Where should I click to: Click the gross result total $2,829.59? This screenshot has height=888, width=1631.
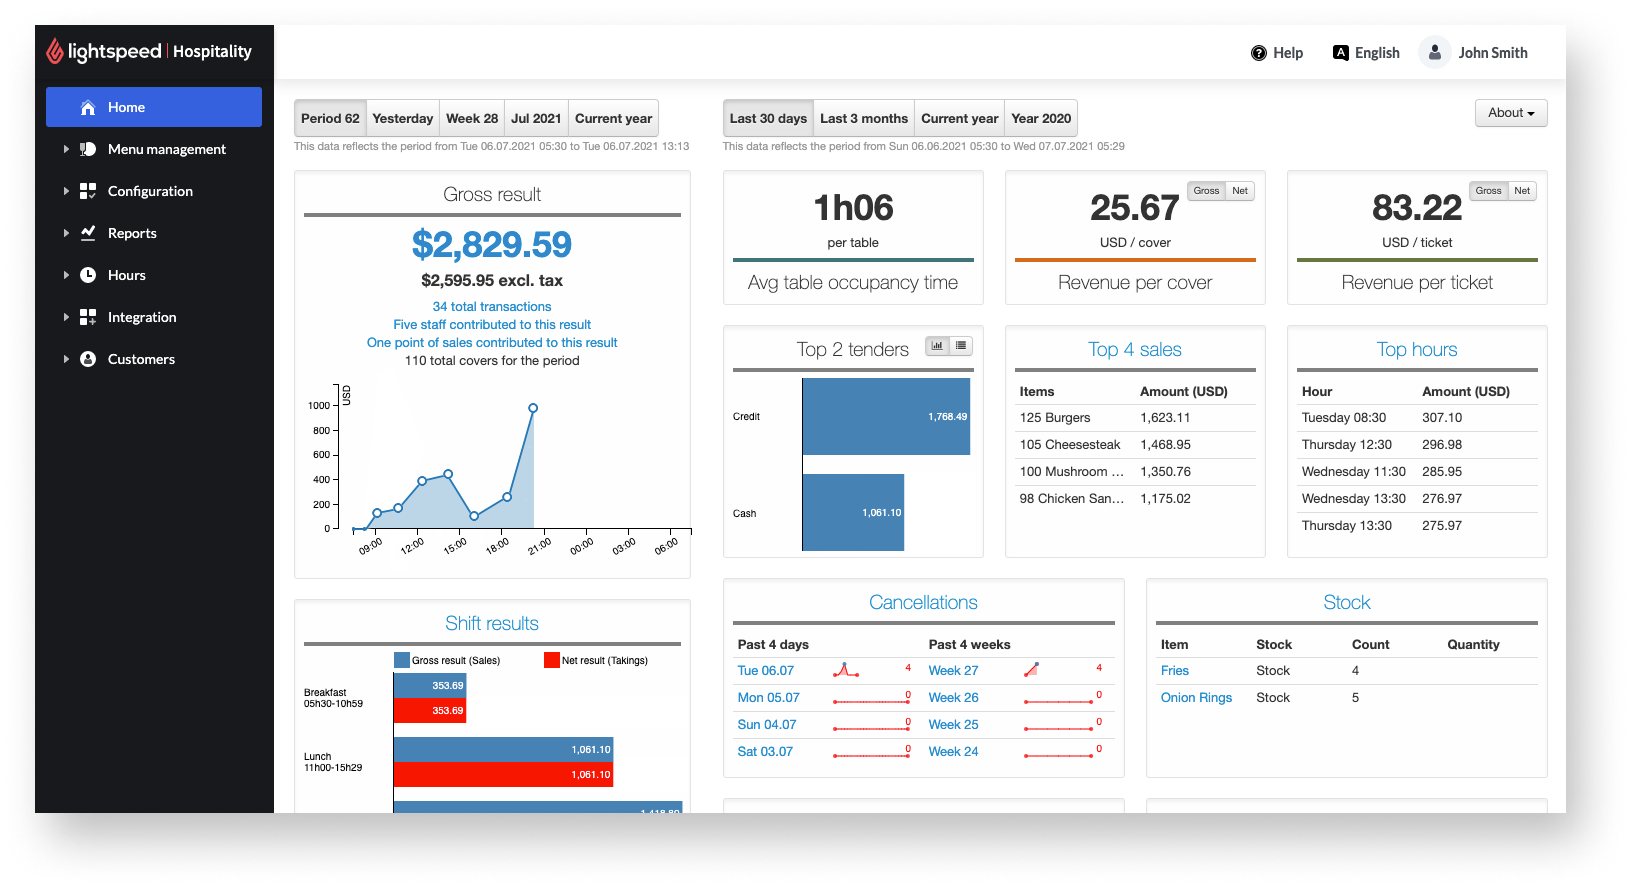click(x=492, y=244)
